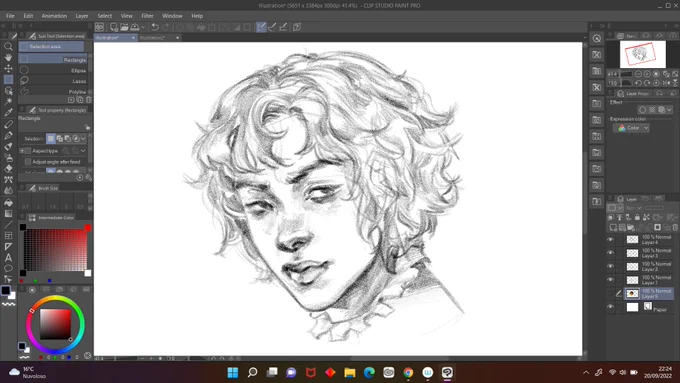Click the Layer 5 thumbnail
The height and width of the screenshot is (383, 680).
[632, 294]
